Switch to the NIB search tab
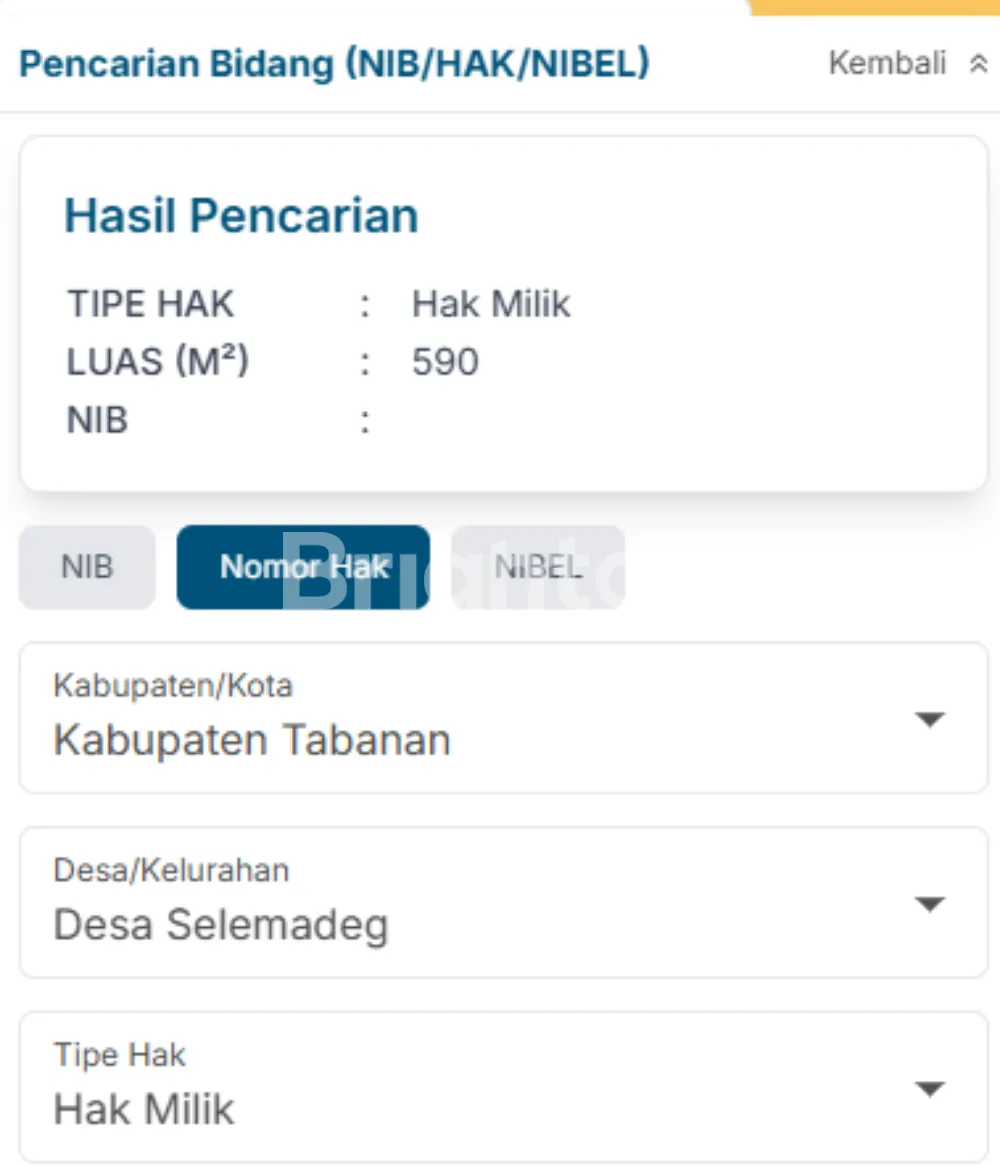1000x1166 pixels. [x=87, y=567]
